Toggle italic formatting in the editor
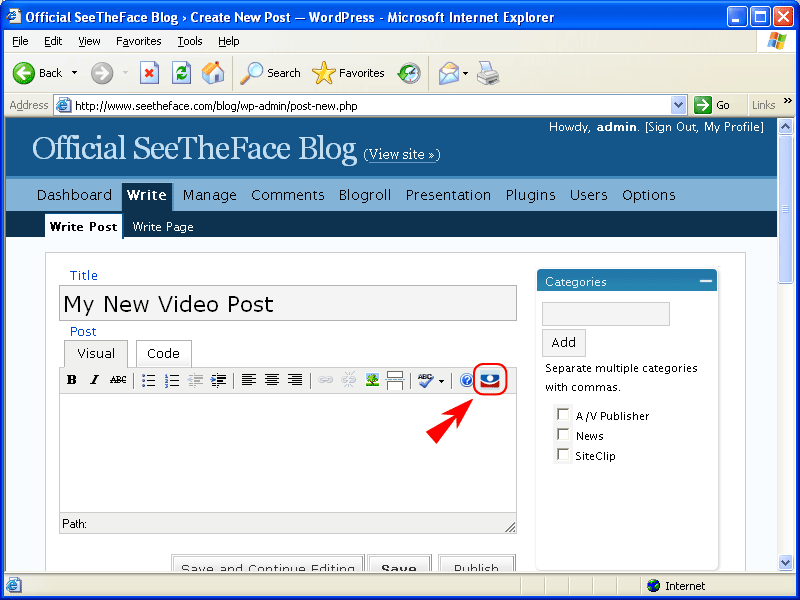The width and height of the screenshot is (800, 600). click(x=94, y=380)
